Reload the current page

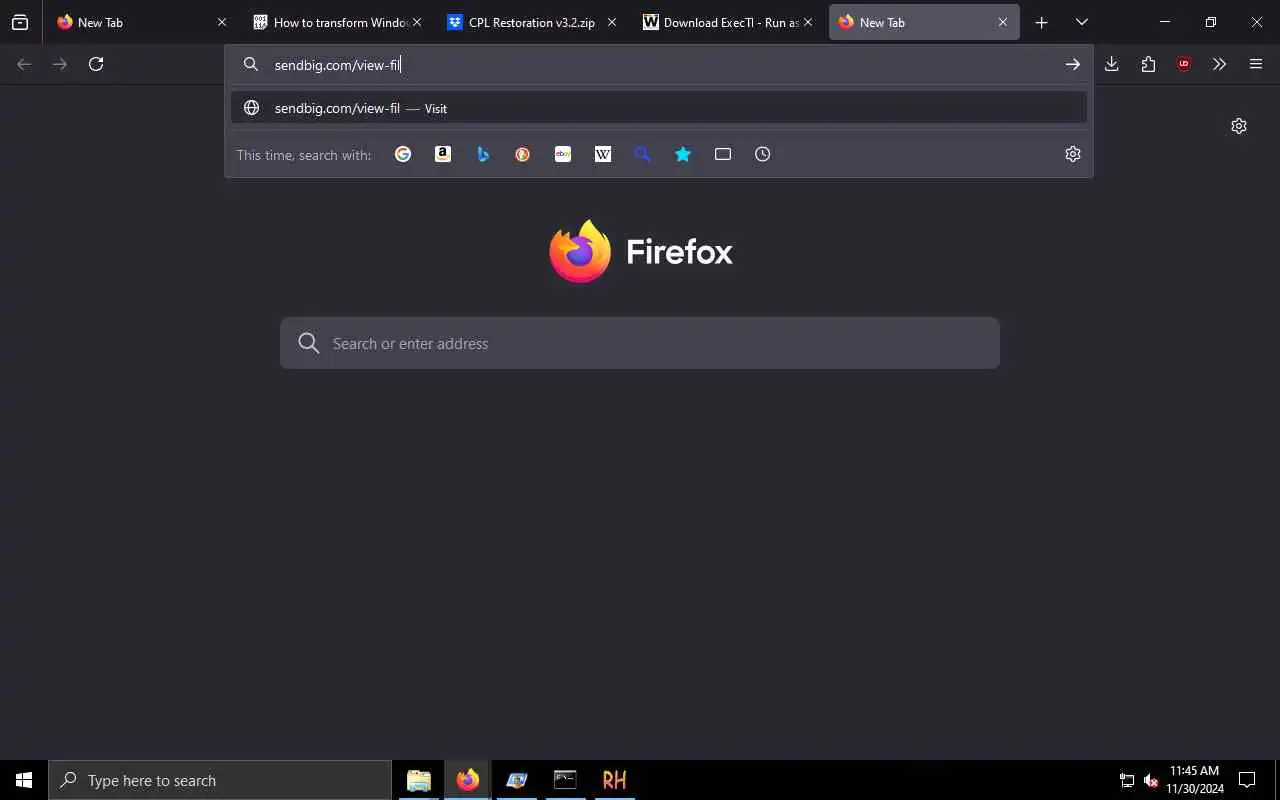click(96, 64)
